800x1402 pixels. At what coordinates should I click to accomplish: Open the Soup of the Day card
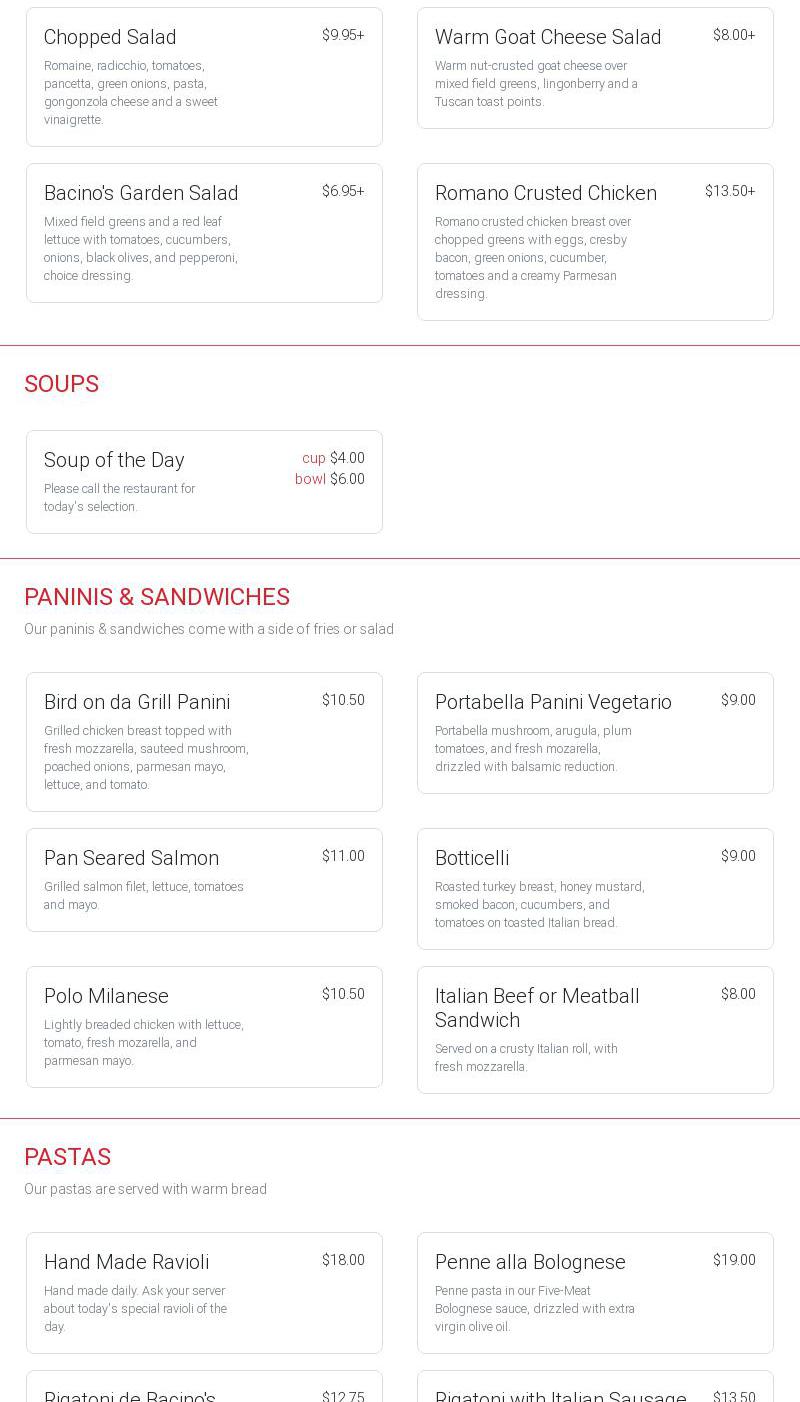[204, 482]
